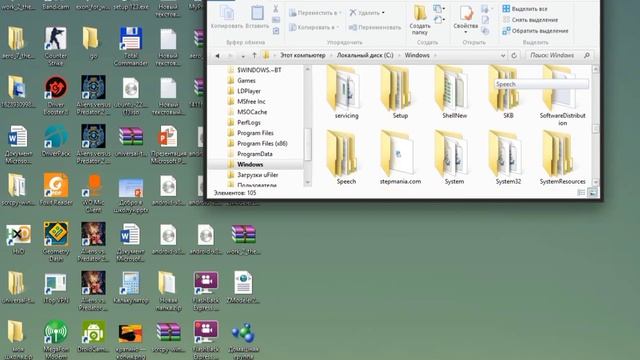Select the iTop VPN desktop shortcut

pos(56,287)
